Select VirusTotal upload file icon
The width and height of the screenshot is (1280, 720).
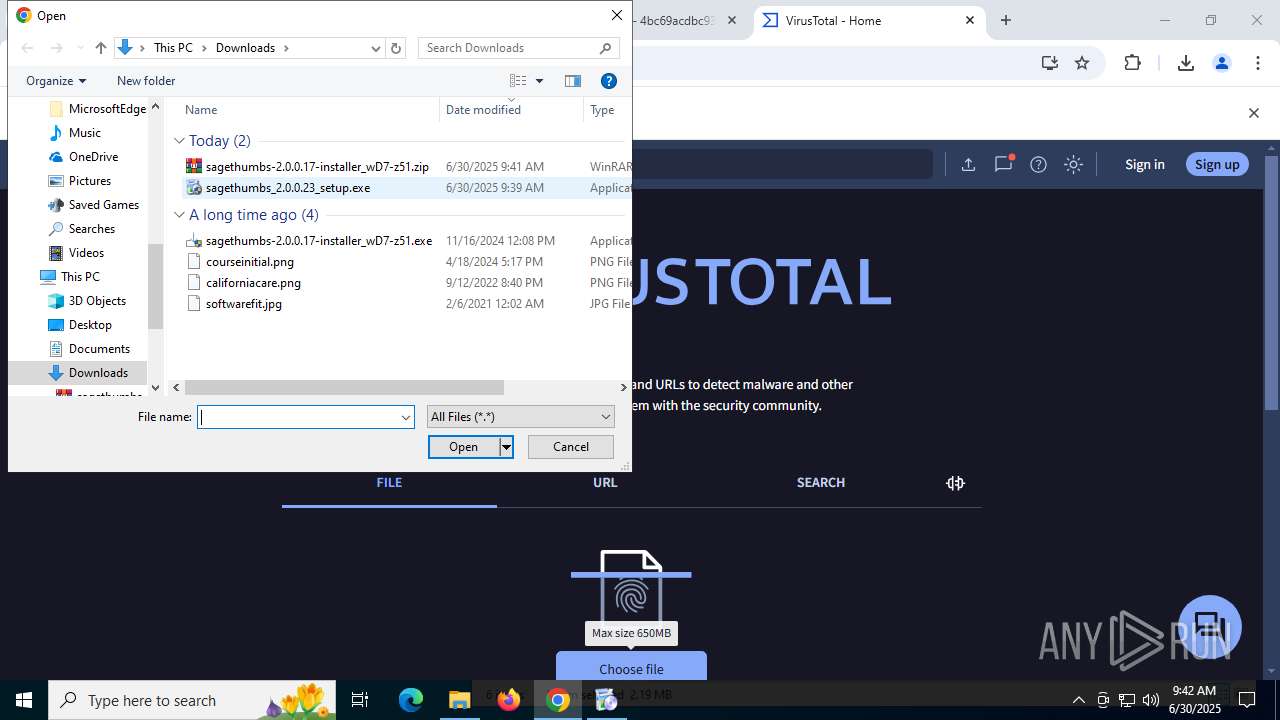click(968, 165)
